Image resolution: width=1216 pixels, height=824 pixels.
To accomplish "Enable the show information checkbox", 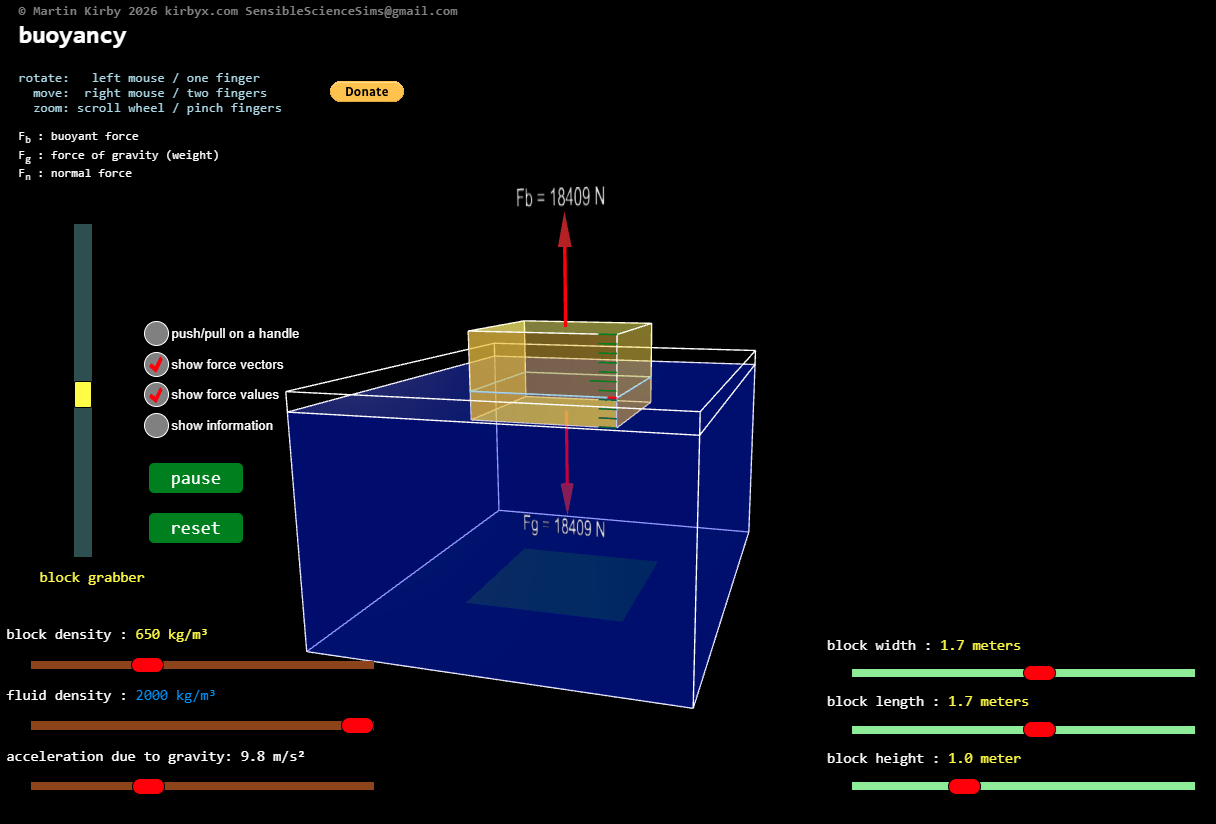I will 156,425.
